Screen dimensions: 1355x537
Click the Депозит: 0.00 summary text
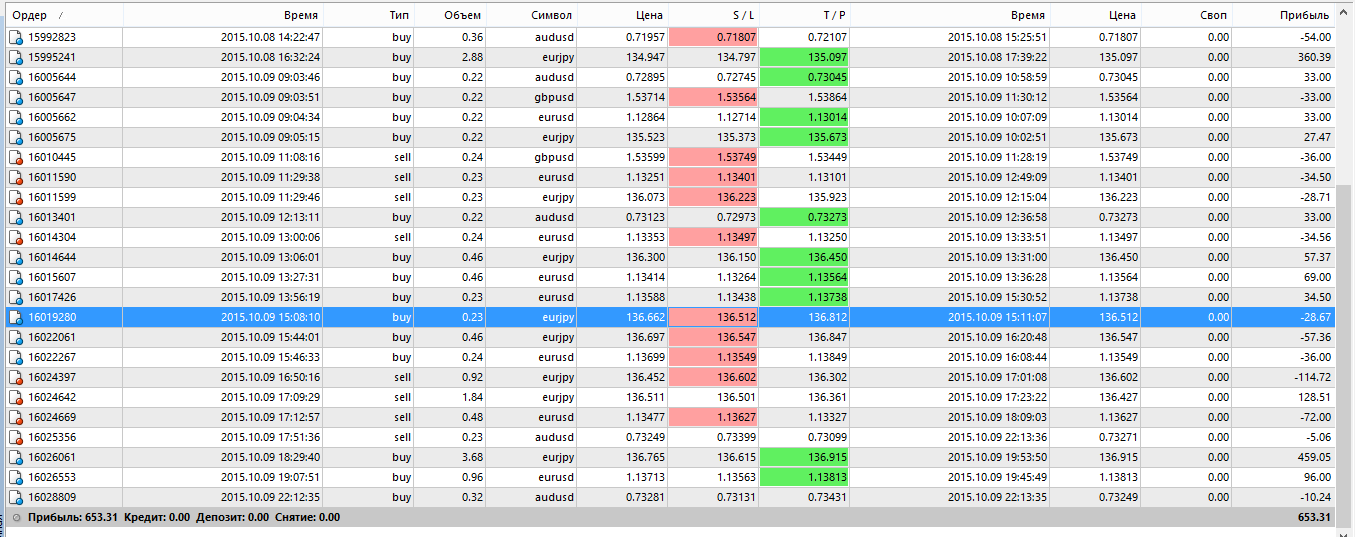(232, 517)
